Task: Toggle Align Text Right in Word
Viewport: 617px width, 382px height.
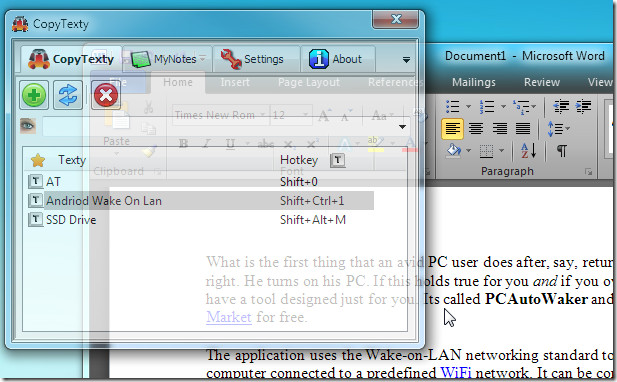Action: tap(500, 129)
